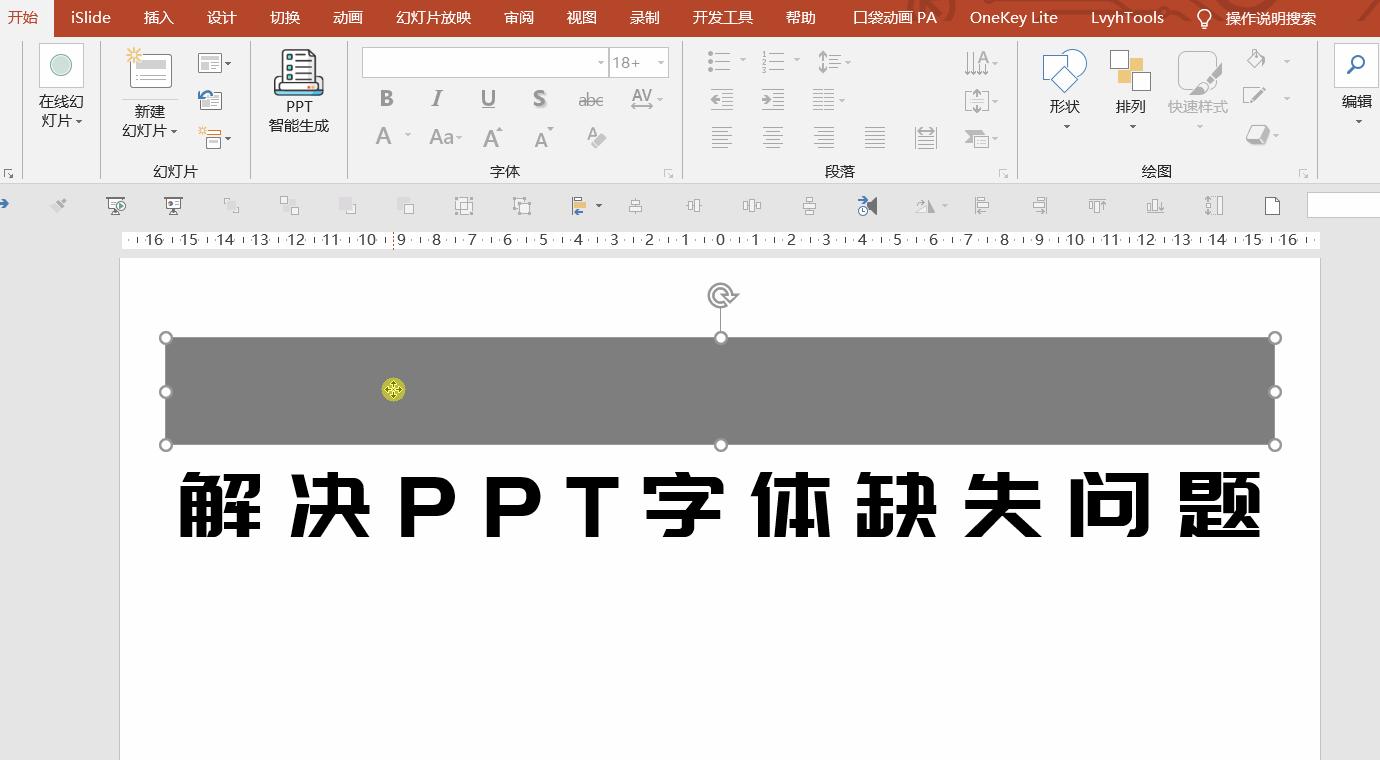
Task: Open the PPT智能生成 tool
Action: click(x=297, y=90)
